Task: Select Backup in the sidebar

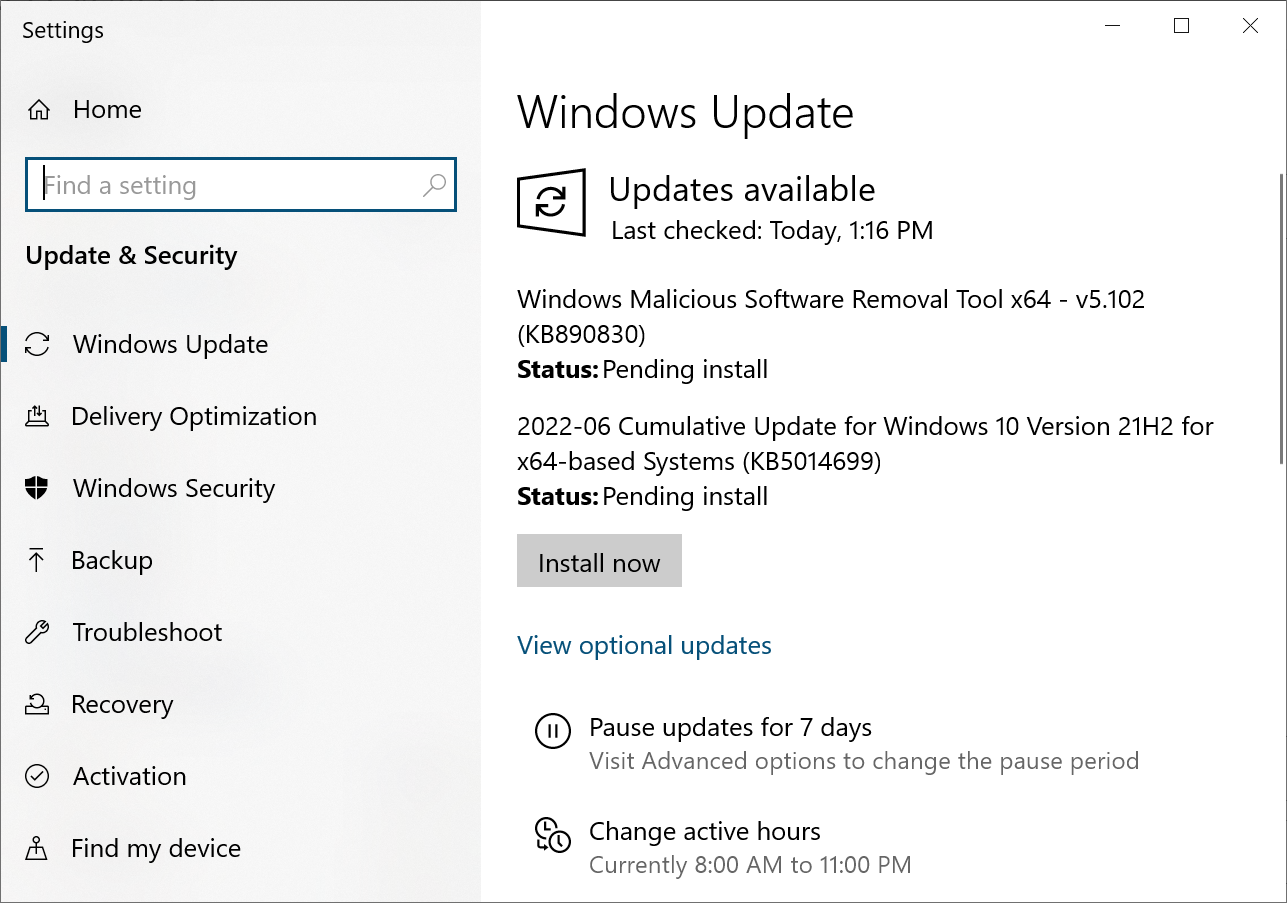Action: click(112, 561)
